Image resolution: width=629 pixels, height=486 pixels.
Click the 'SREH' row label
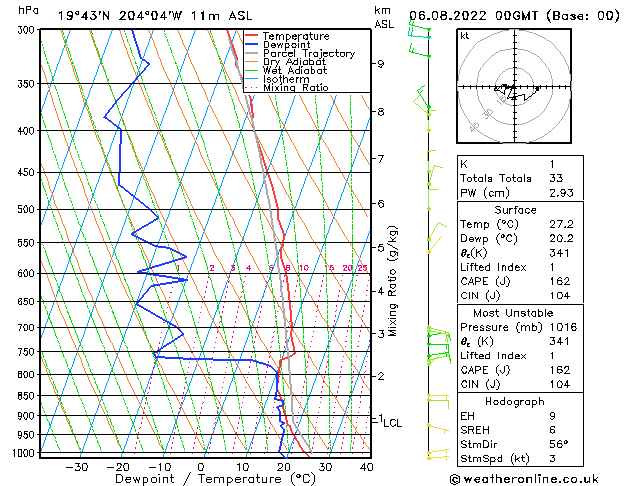475,430
